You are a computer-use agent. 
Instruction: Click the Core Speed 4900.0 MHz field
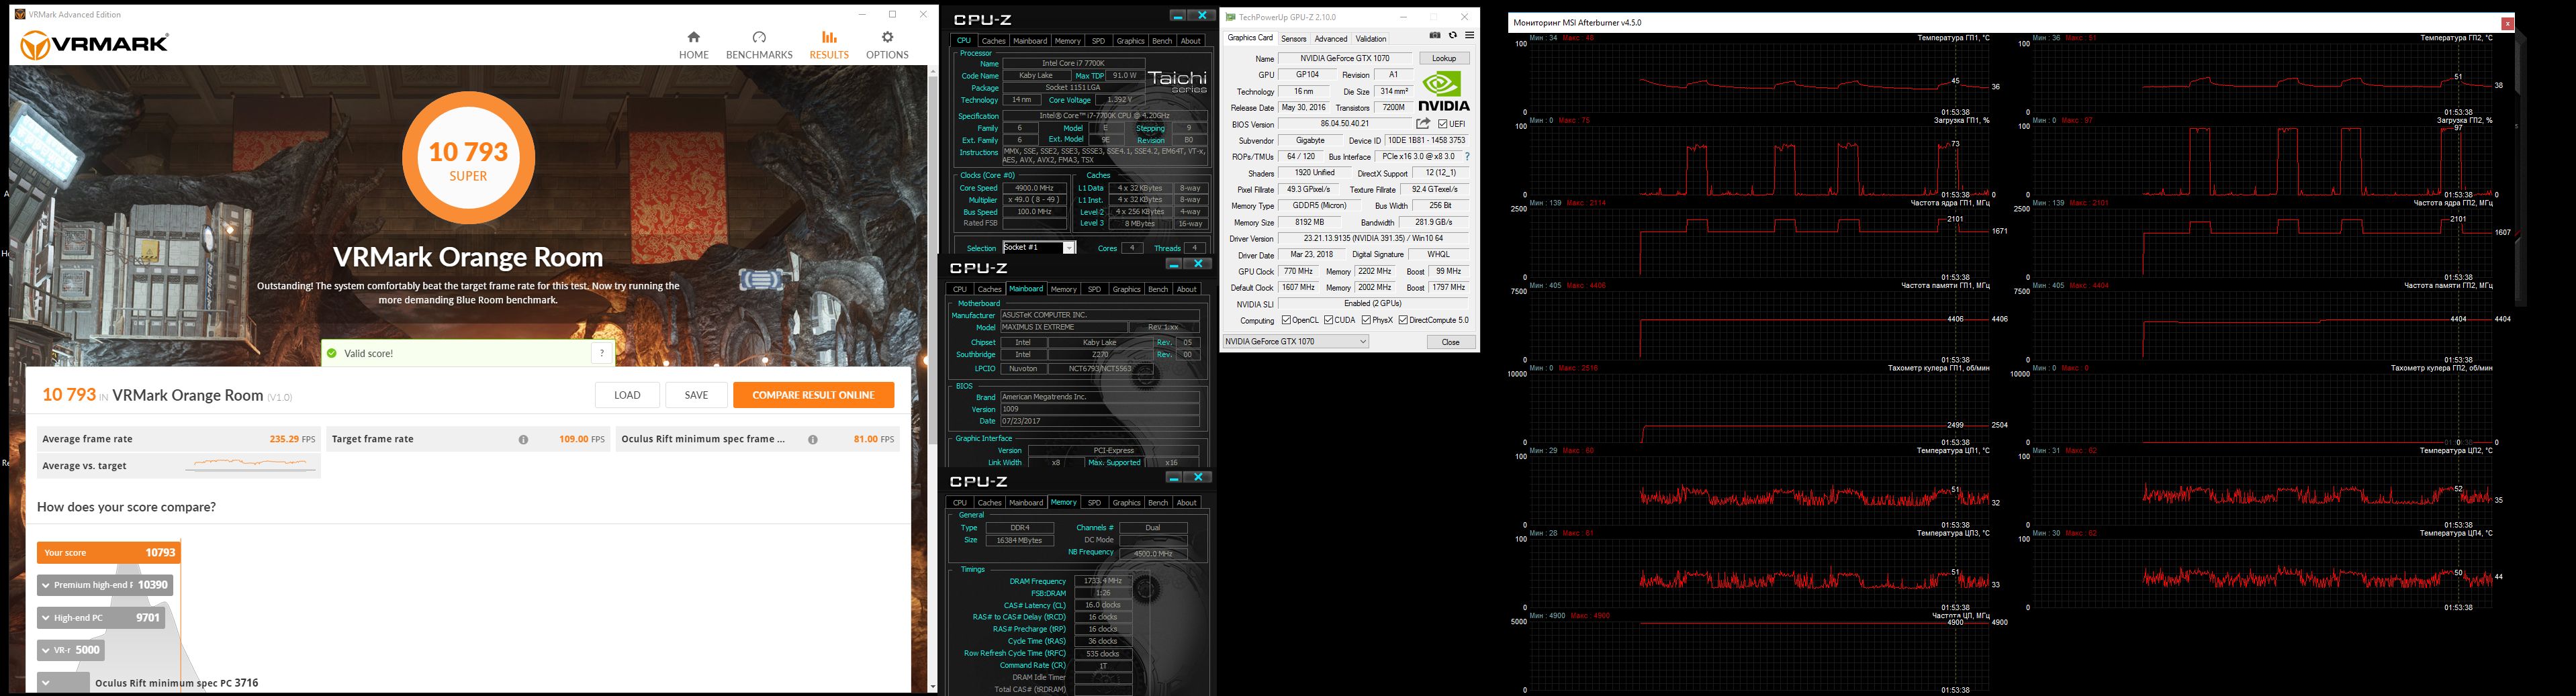(1034, 188)
